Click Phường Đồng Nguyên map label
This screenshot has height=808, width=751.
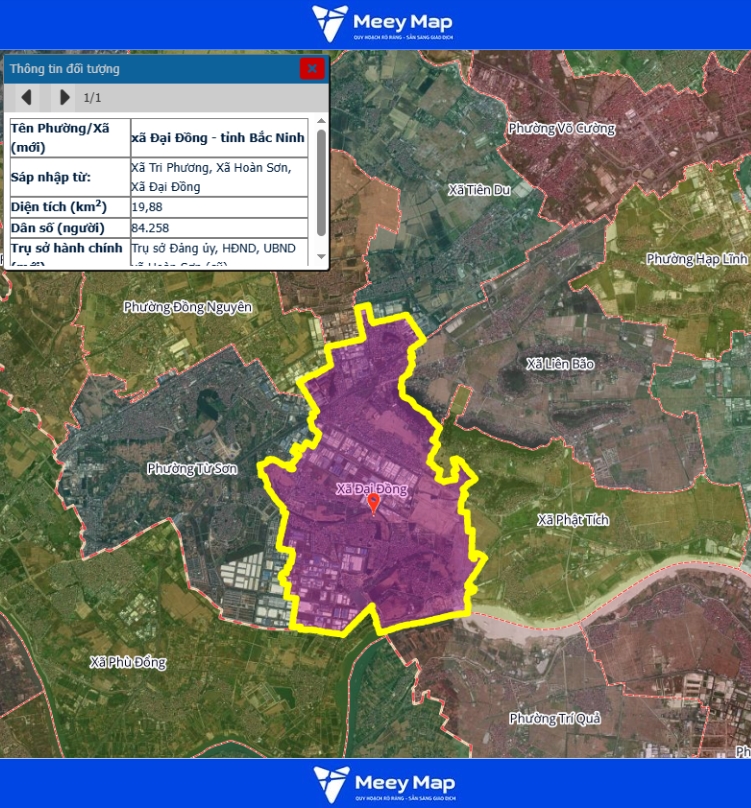[187, 307]
